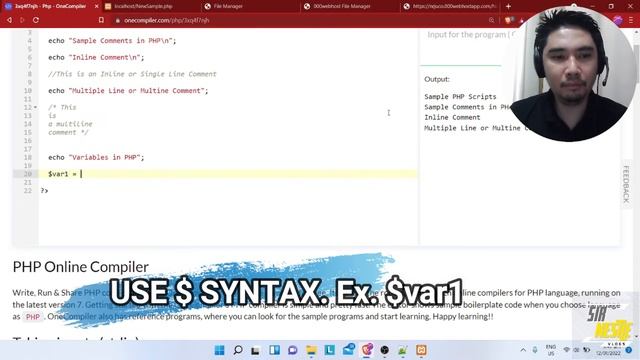Viewport: 640px width, 360px height.
Task: Reload the OneCompiler page
Action: (36, 20)
